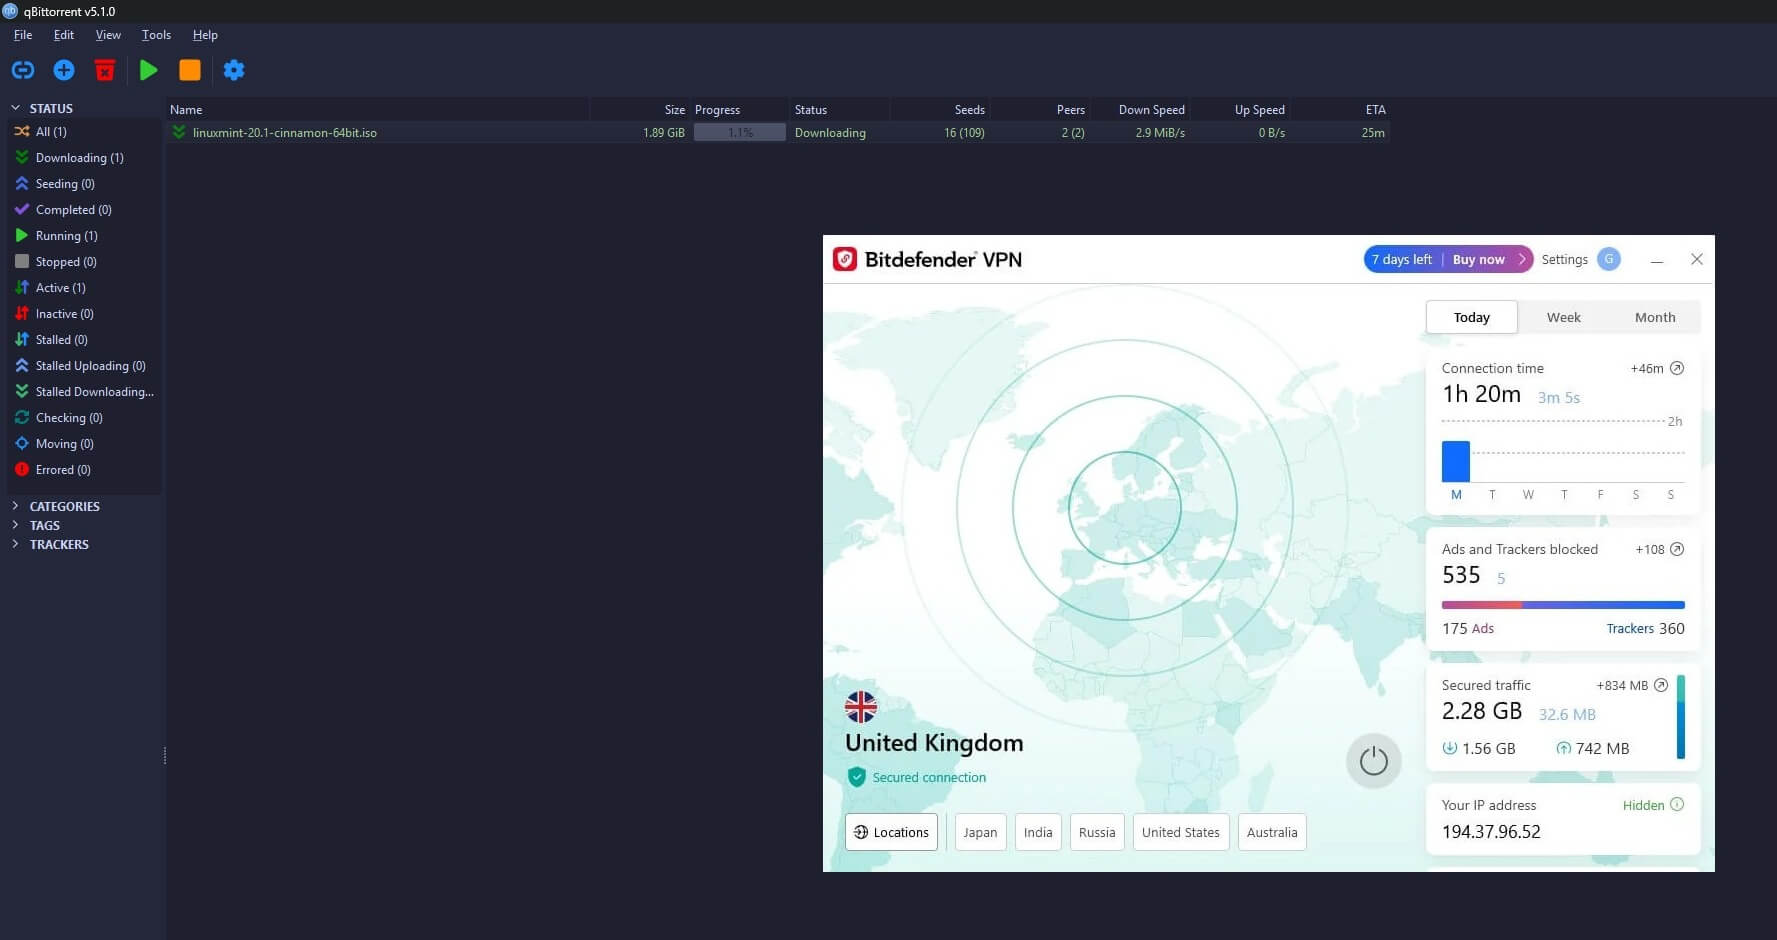Click the Linux Mint download progress bar
Viewport: 1777px width, 940px height.
coord(739,132)
